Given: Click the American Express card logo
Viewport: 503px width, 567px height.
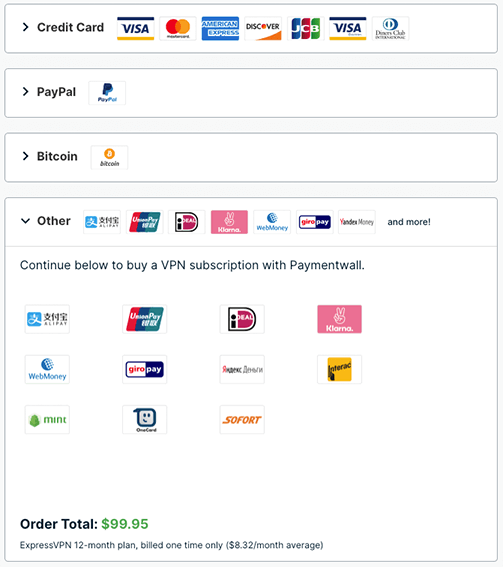Looking at the screenshot, I should click(x=220, y=28).
